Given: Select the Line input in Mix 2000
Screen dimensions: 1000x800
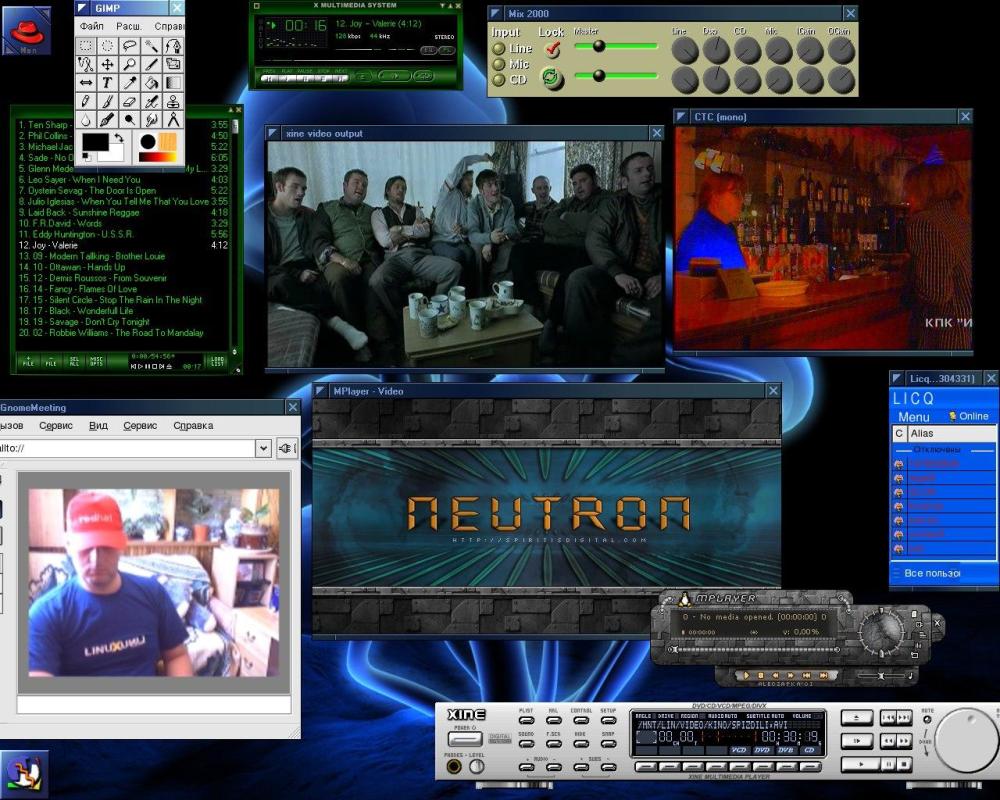Looking at the screenshot, I should click(499, 48).
